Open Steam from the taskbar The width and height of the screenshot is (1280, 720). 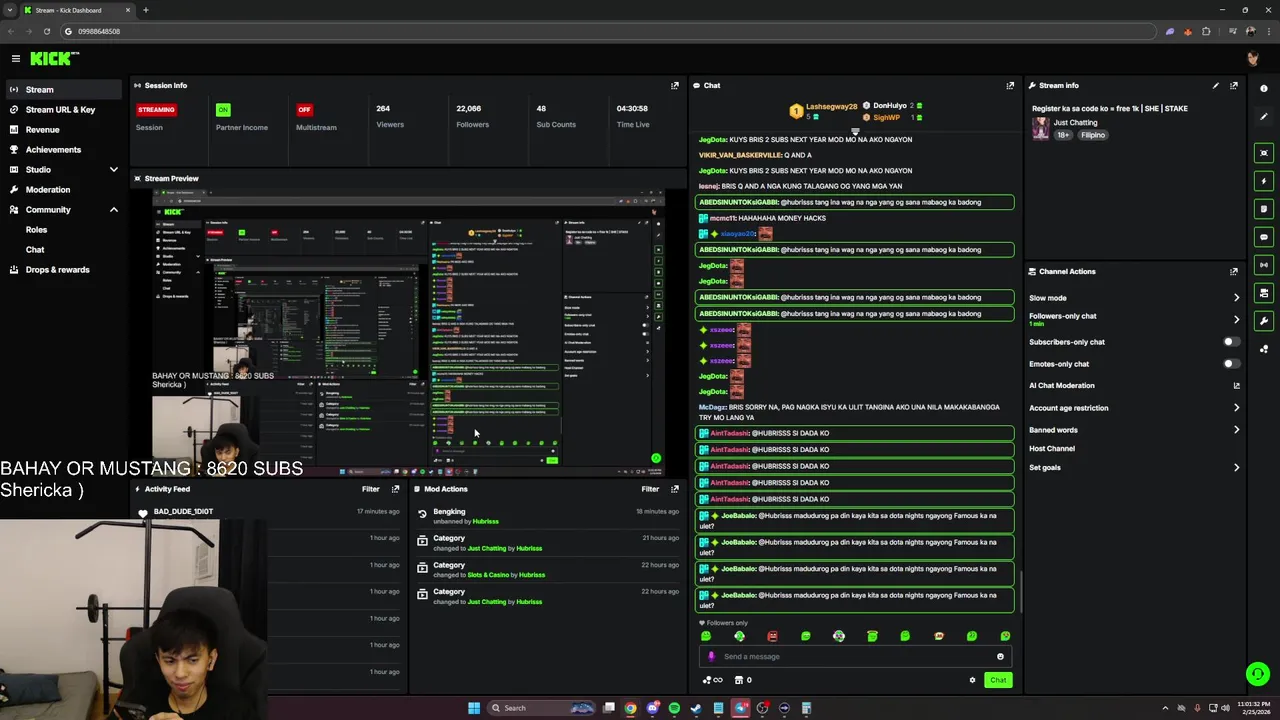pyautogui.click(x=696, y=708)
